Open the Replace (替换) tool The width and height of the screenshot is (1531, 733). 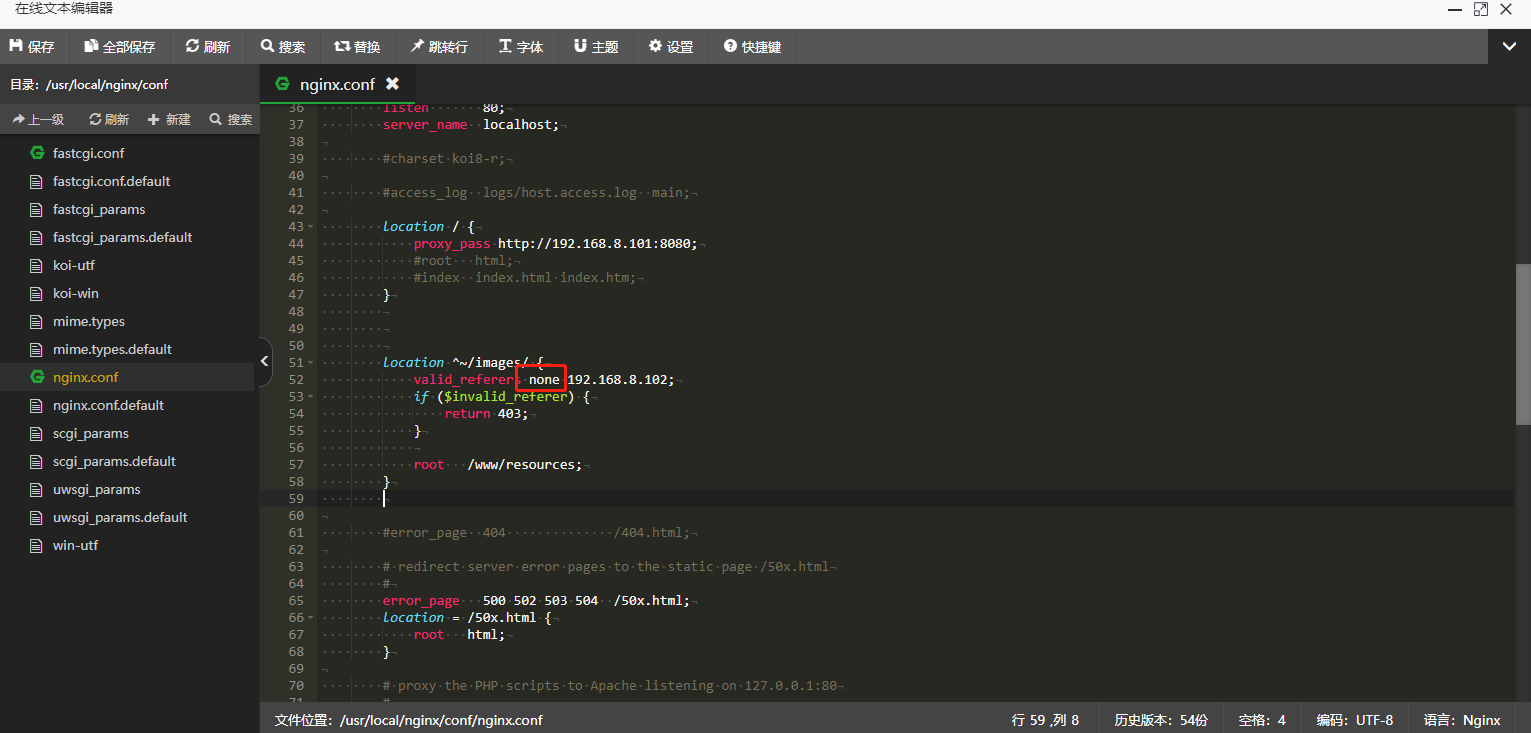pyautogui.click(x=357, y=47)
